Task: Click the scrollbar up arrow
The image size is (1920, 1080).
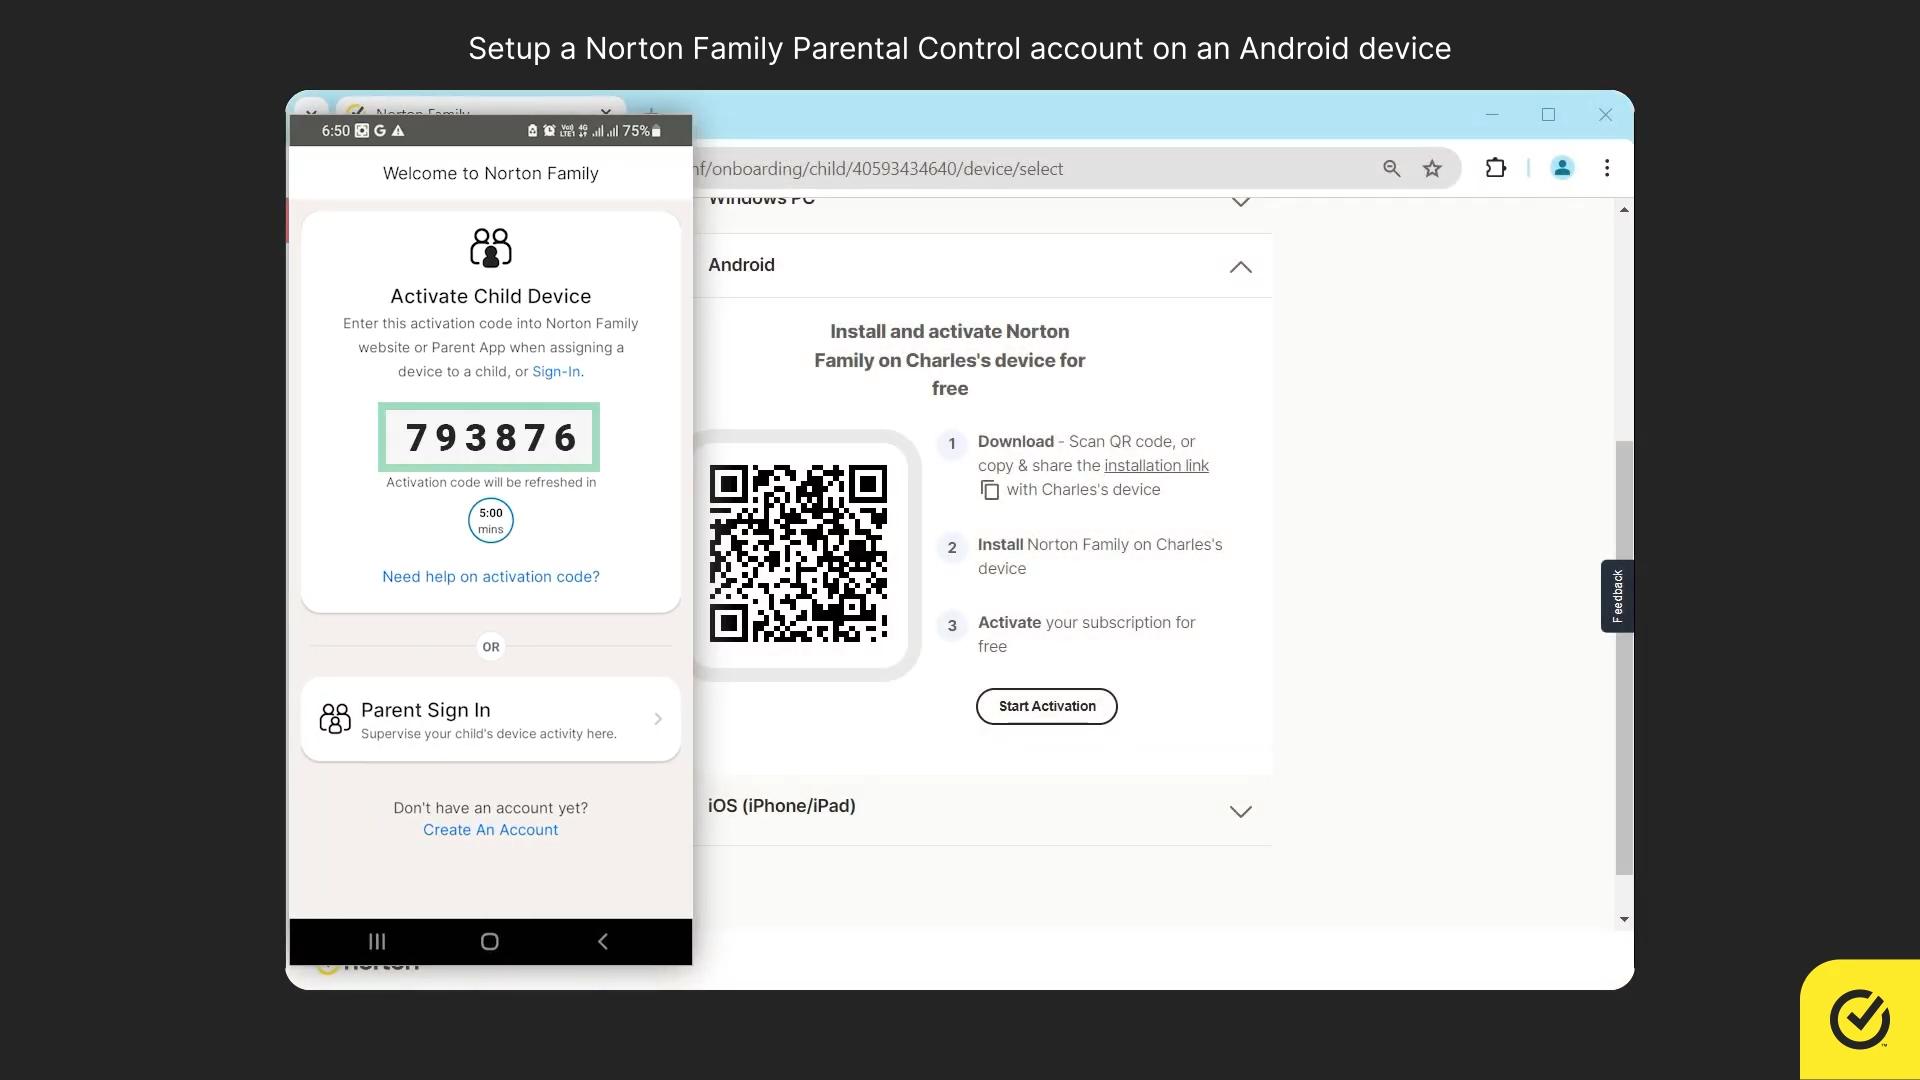Action: coord(1624,209)
